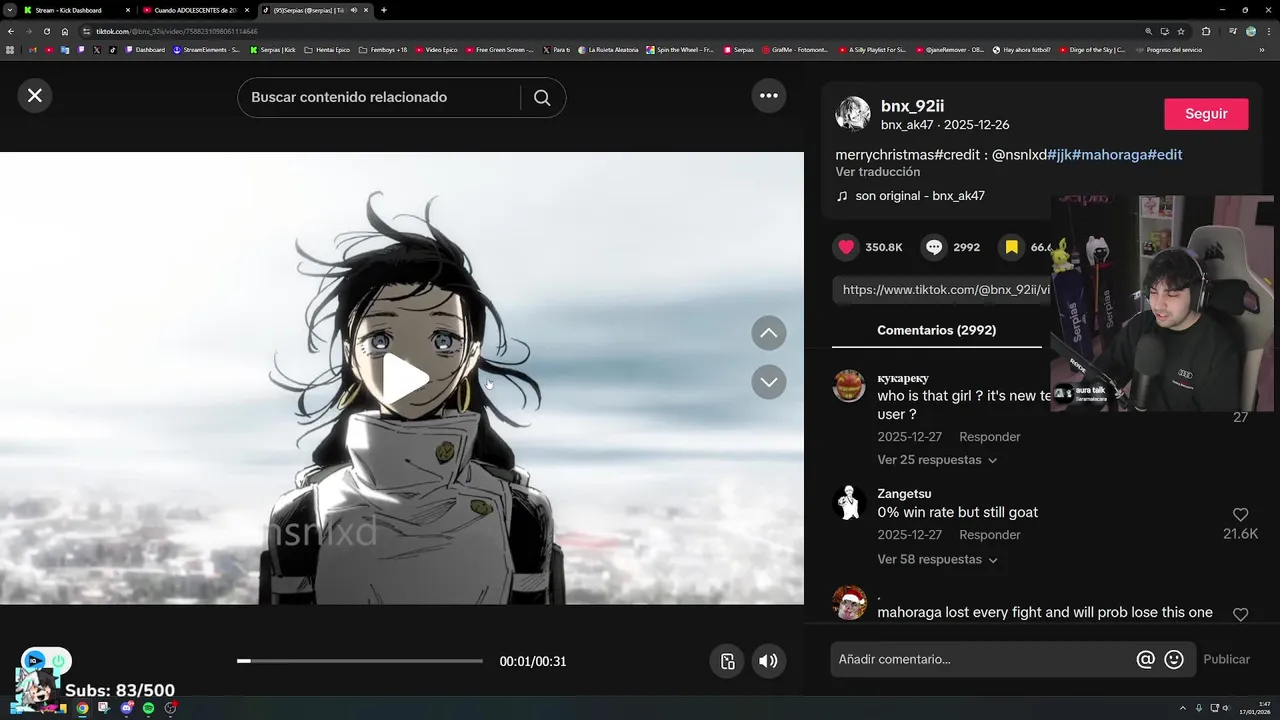Open the Chrome profile avatar
The width and height of the screenshot is (1280, 720).
[x=1251, y=31]
